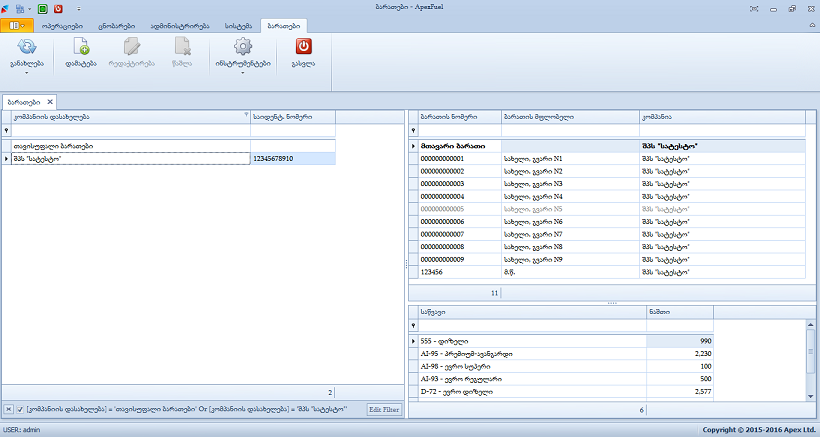This screenshot has height=437, width=820.
Task: Open the orange application menu button
Action: pyautogui.click(x=17, y=26)
